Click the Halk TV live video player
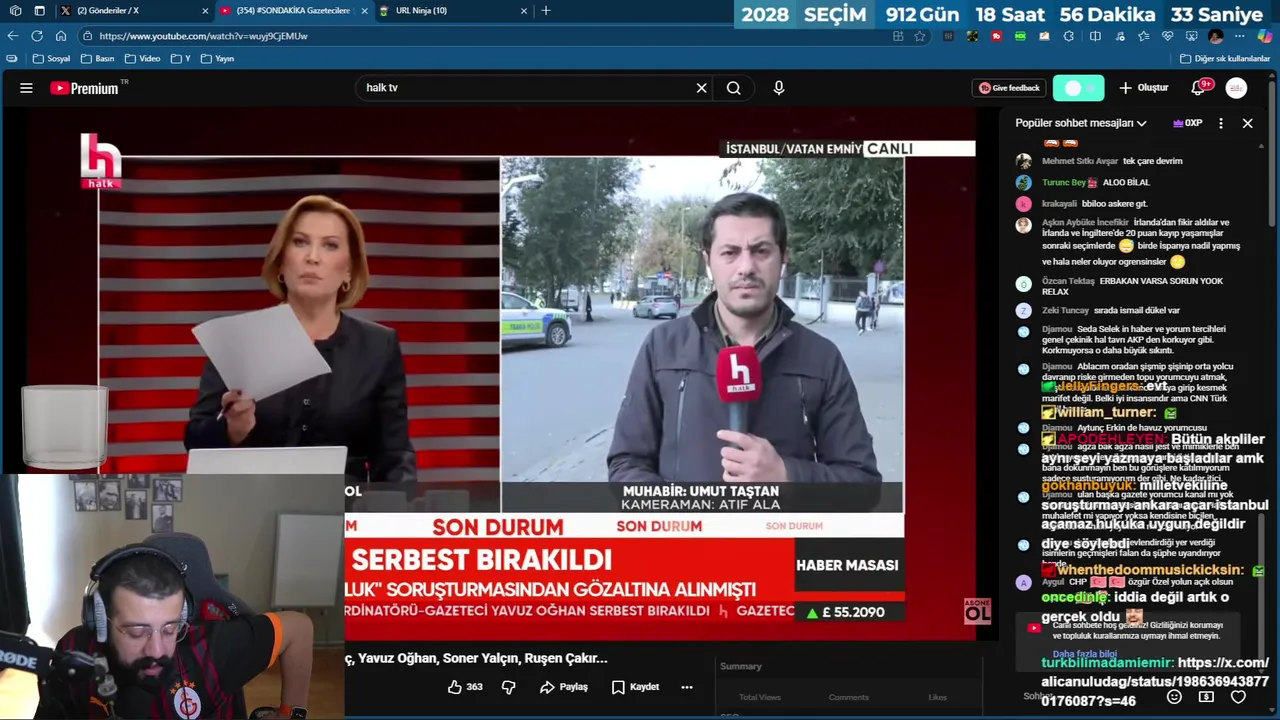 (x=500, y=375)
